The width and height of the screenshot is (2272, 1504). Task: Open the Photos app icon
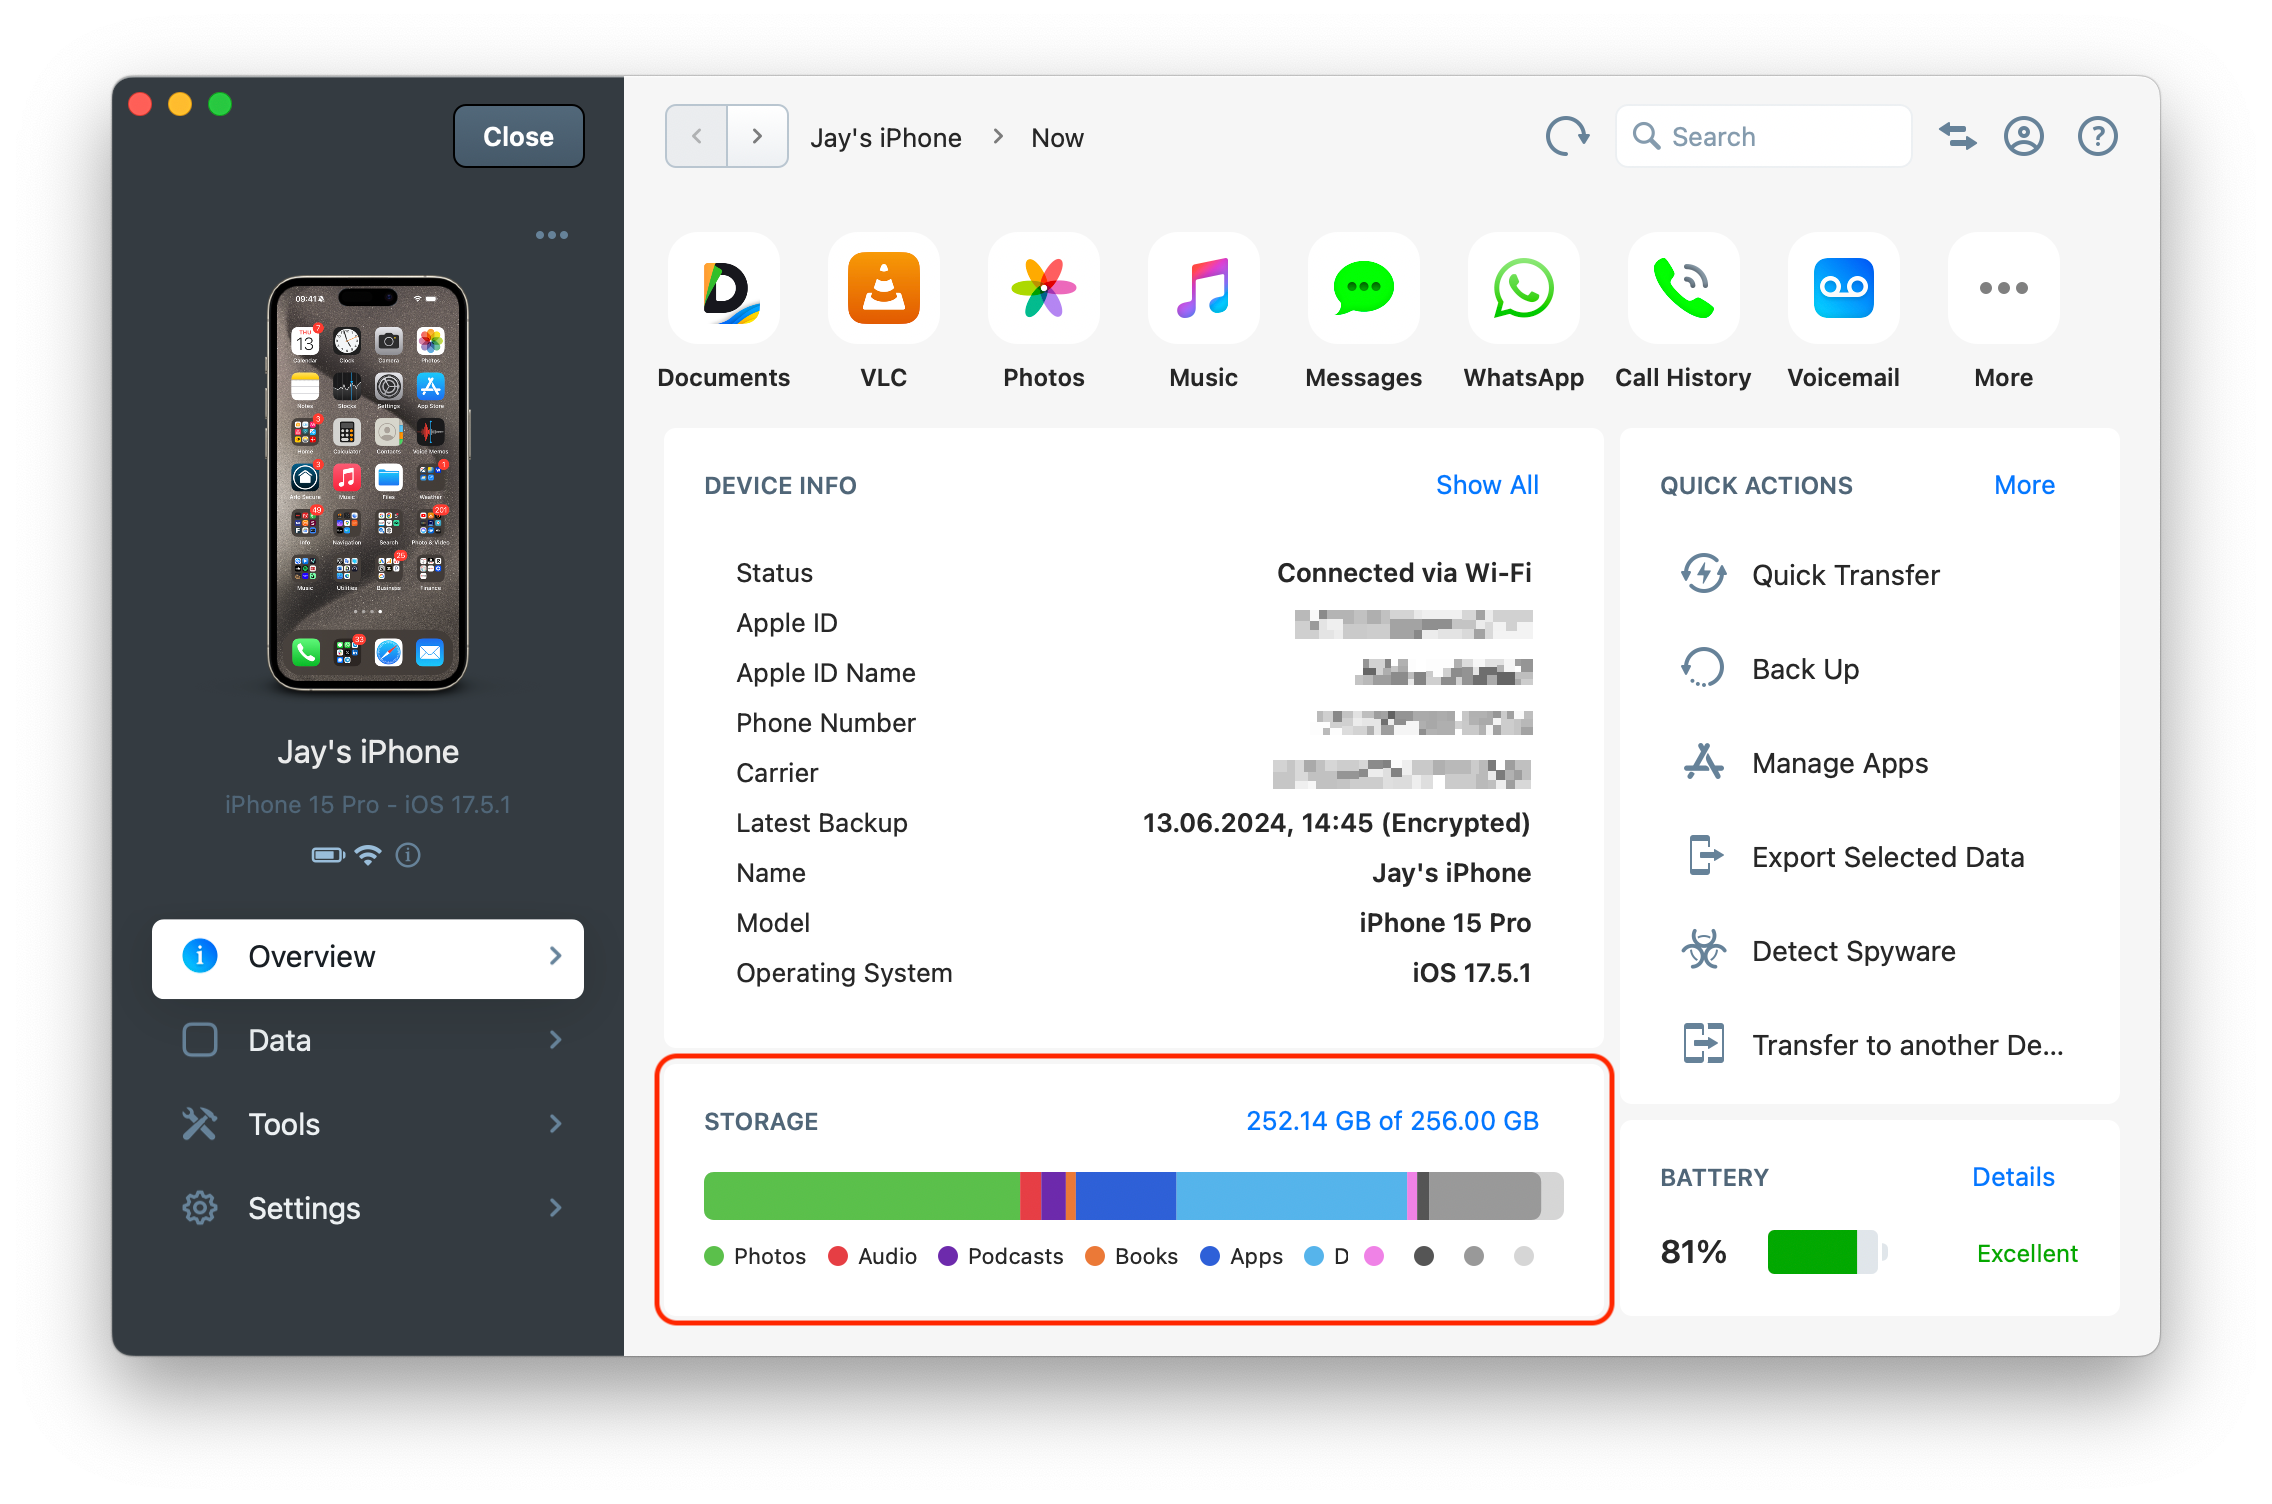[x=1044, y=288]
